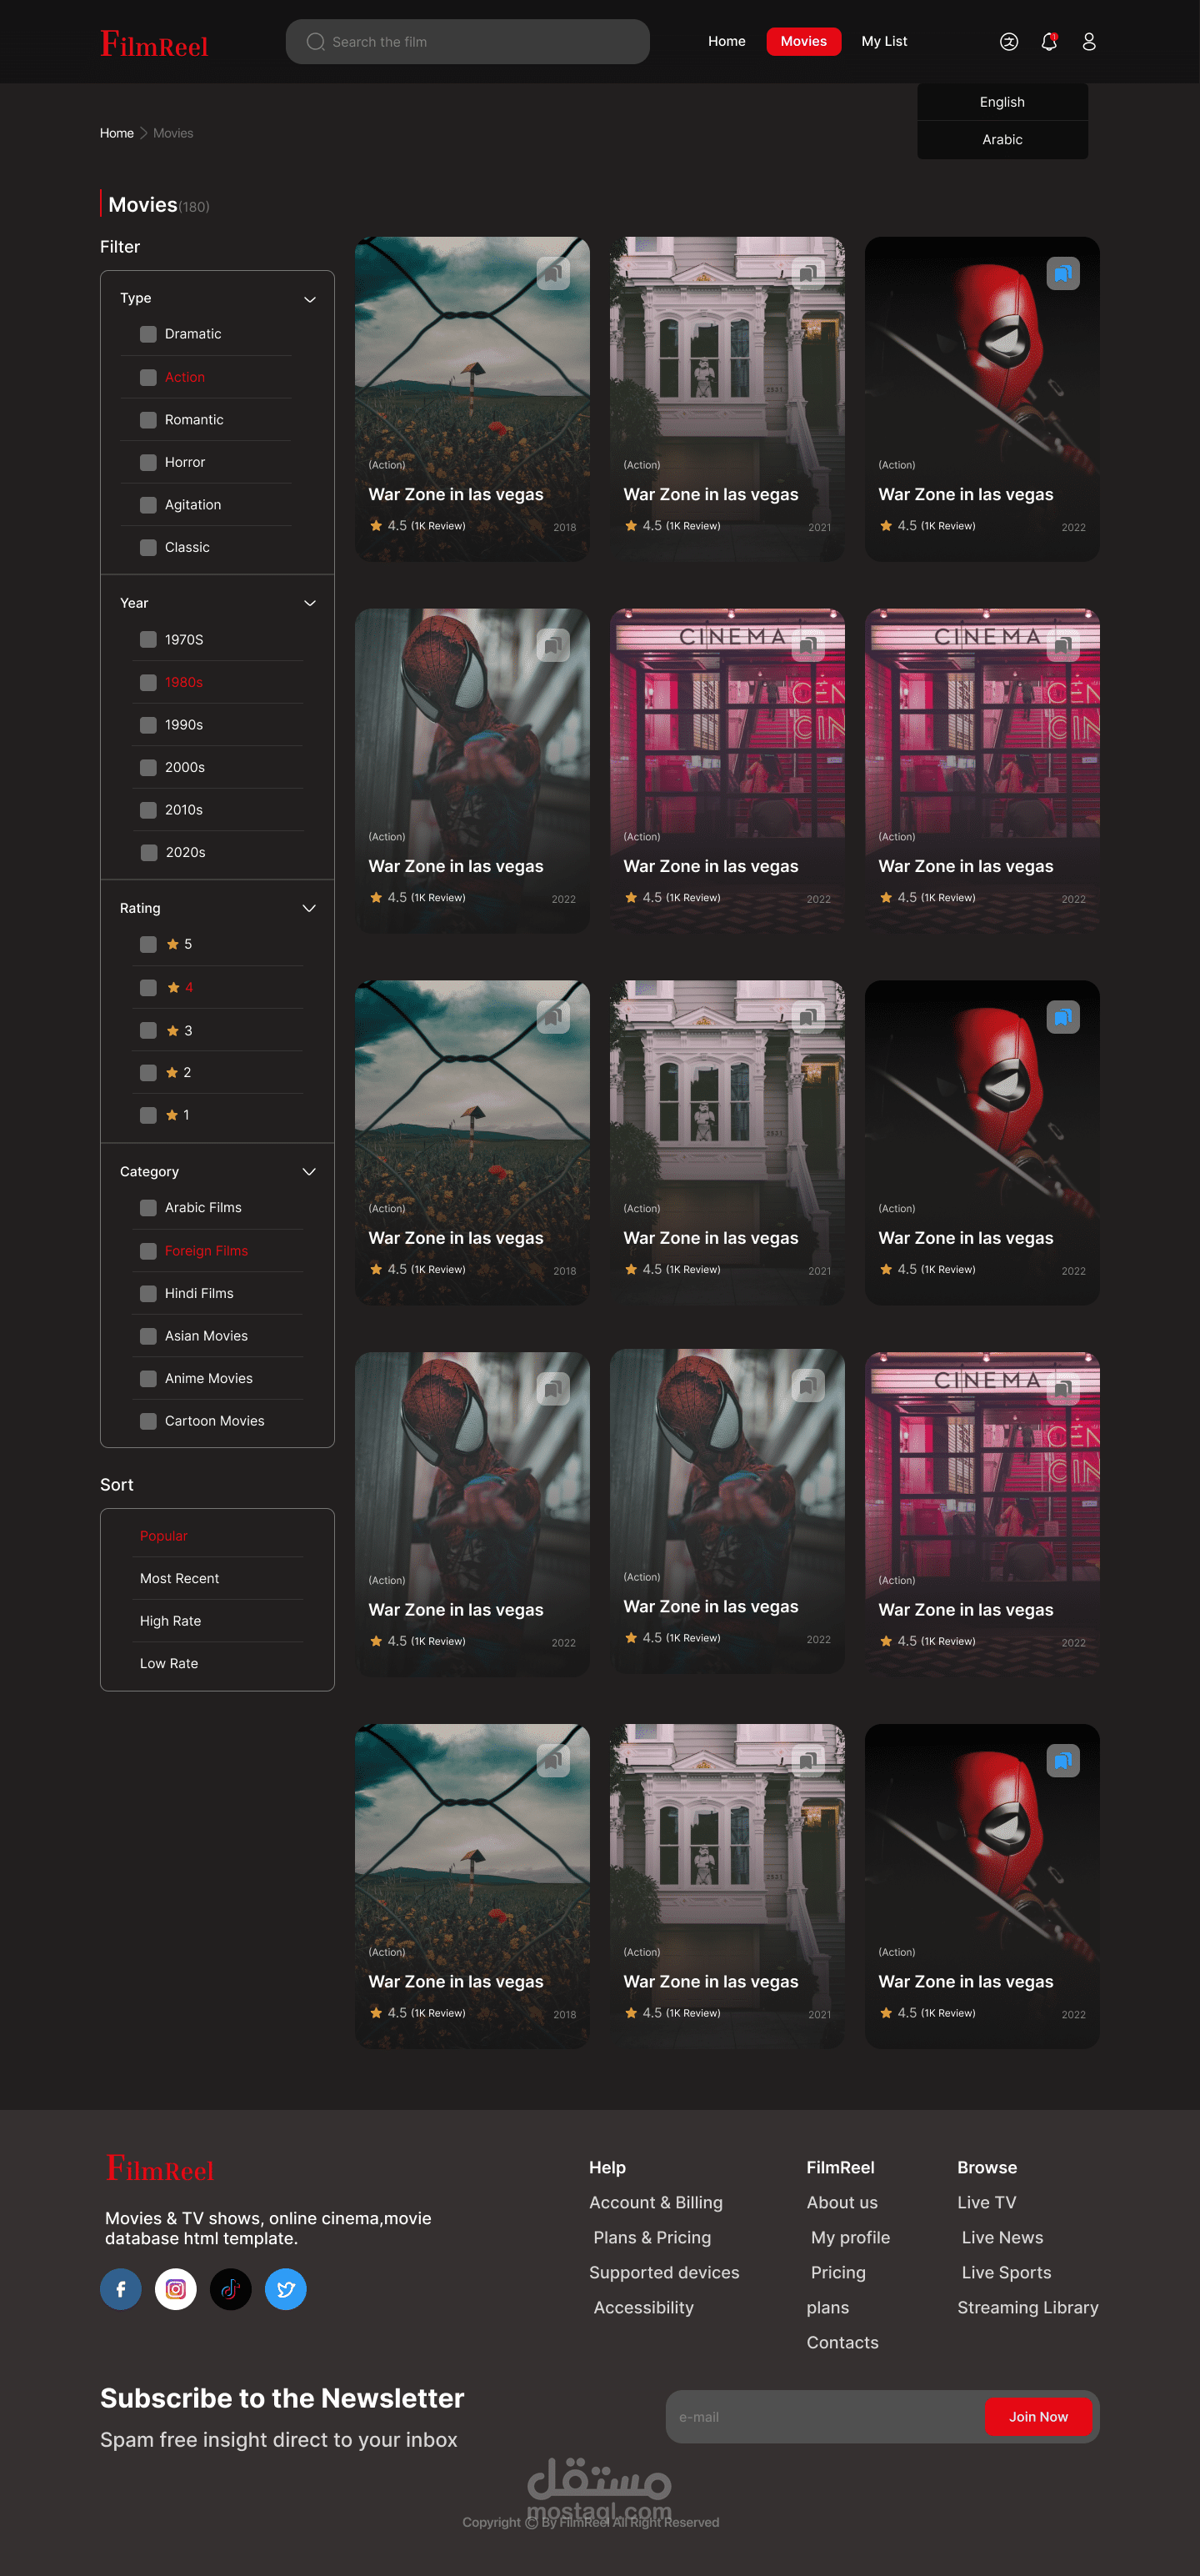This screenshot has width=1200, height=2576.
Task: Bookmark the middle Cinema card, second row
Action: pyautogui.click(x=808, y=645)
